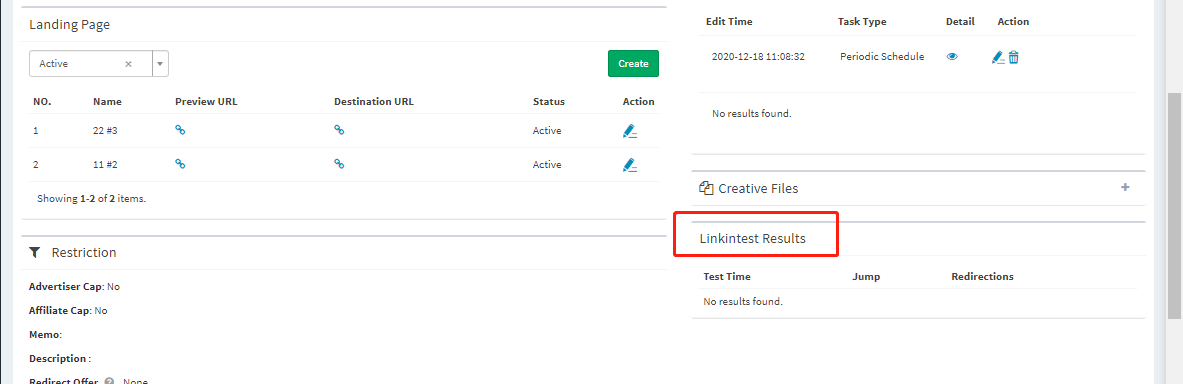Click the Active status of 22 #3
This screenshot has height=384, width=1183.
[547, 131]
